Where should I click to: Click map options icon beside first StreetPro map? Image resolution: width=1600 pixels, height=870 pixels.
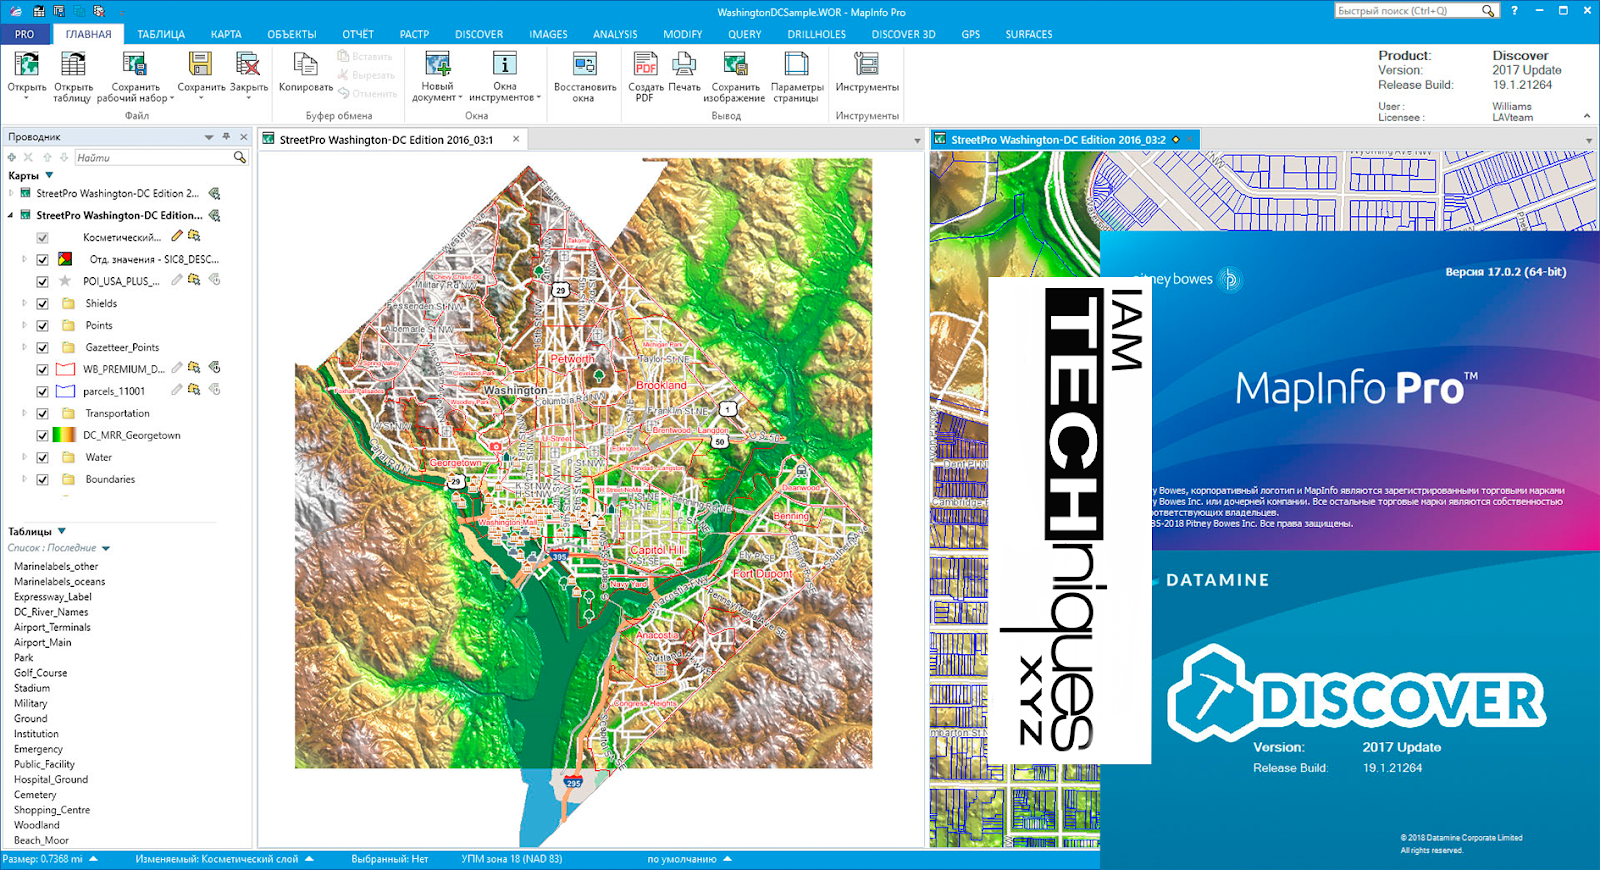tap(214, 193)
